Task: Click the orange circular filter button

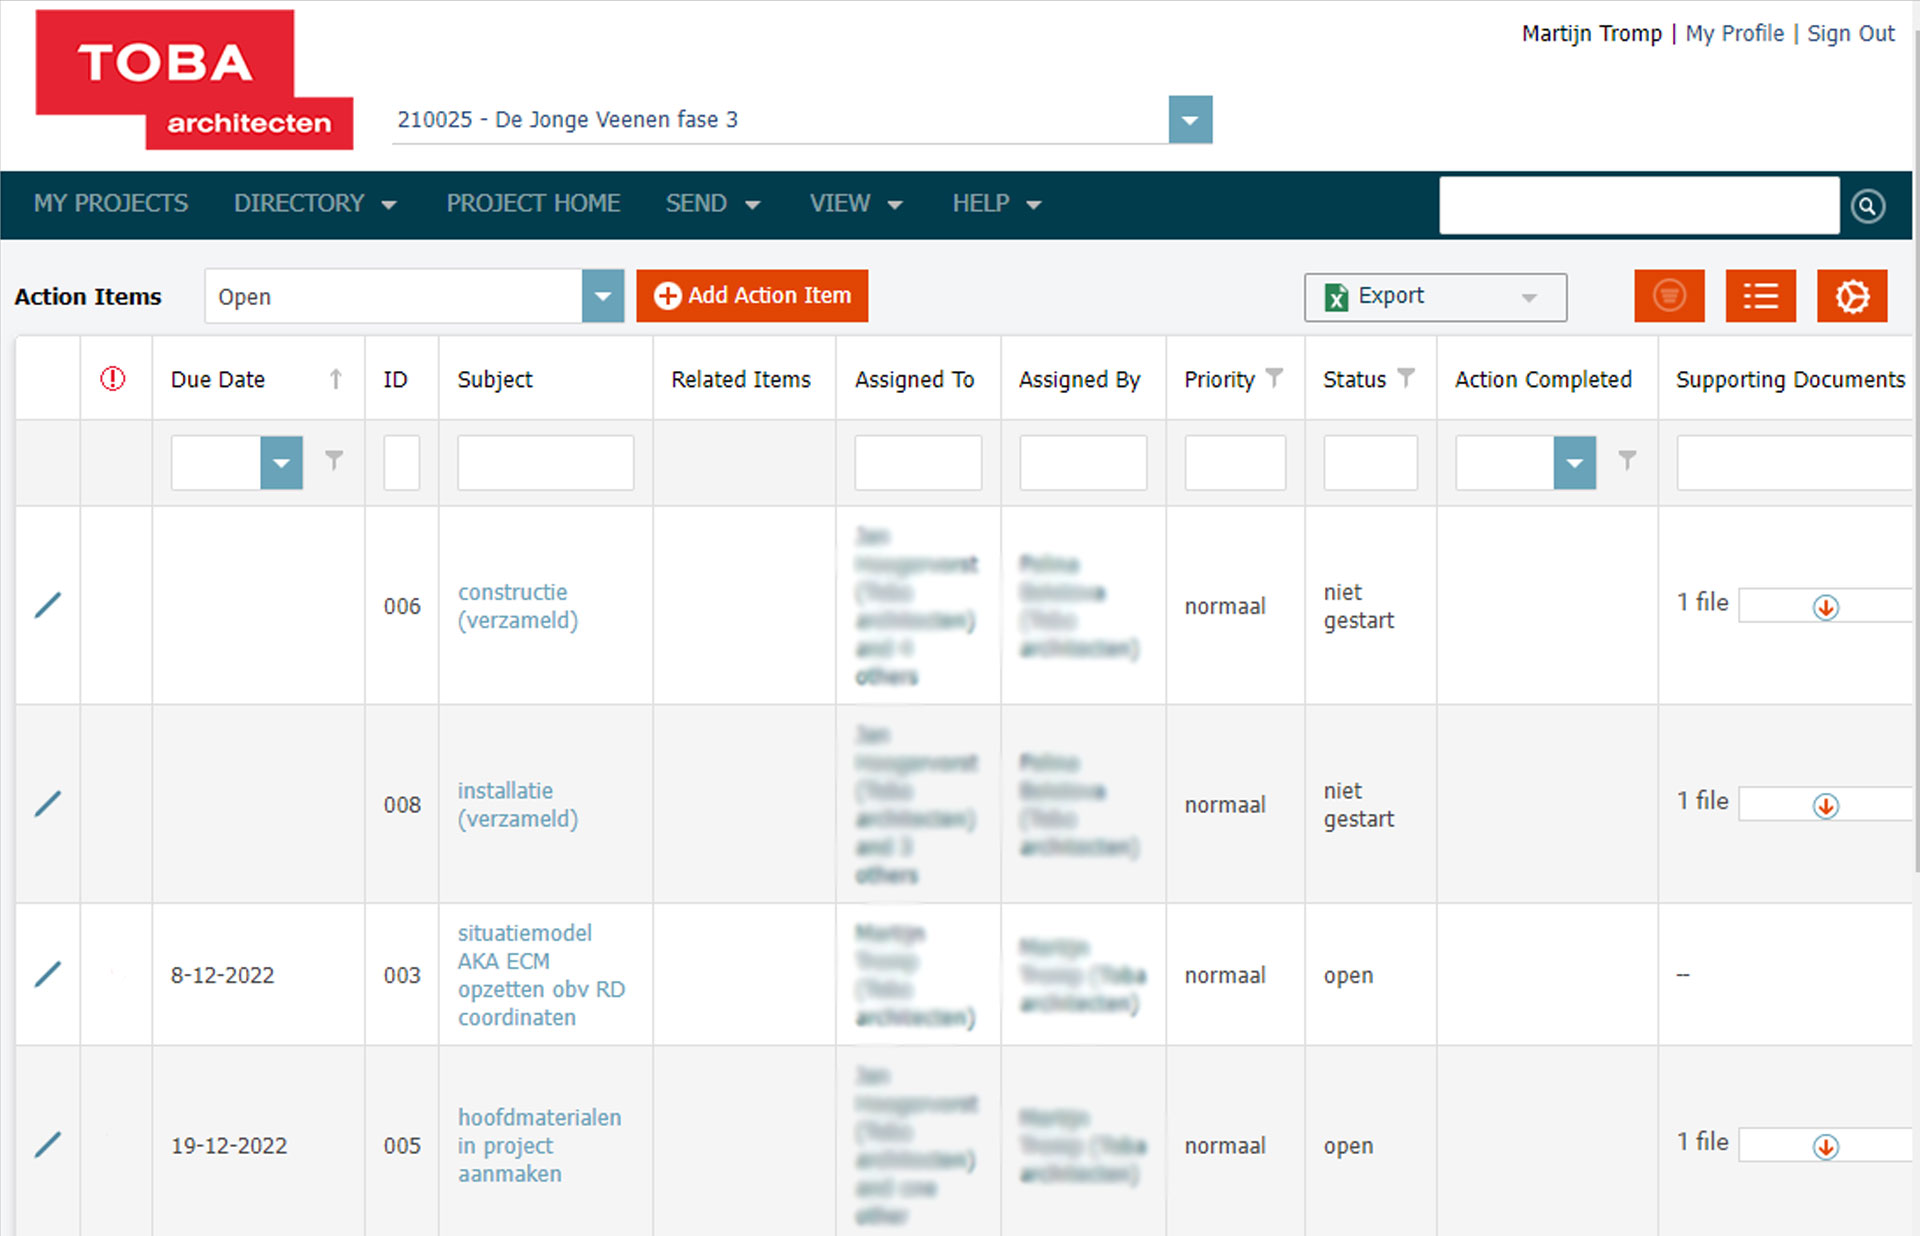Action: (x=1669, y=296)
